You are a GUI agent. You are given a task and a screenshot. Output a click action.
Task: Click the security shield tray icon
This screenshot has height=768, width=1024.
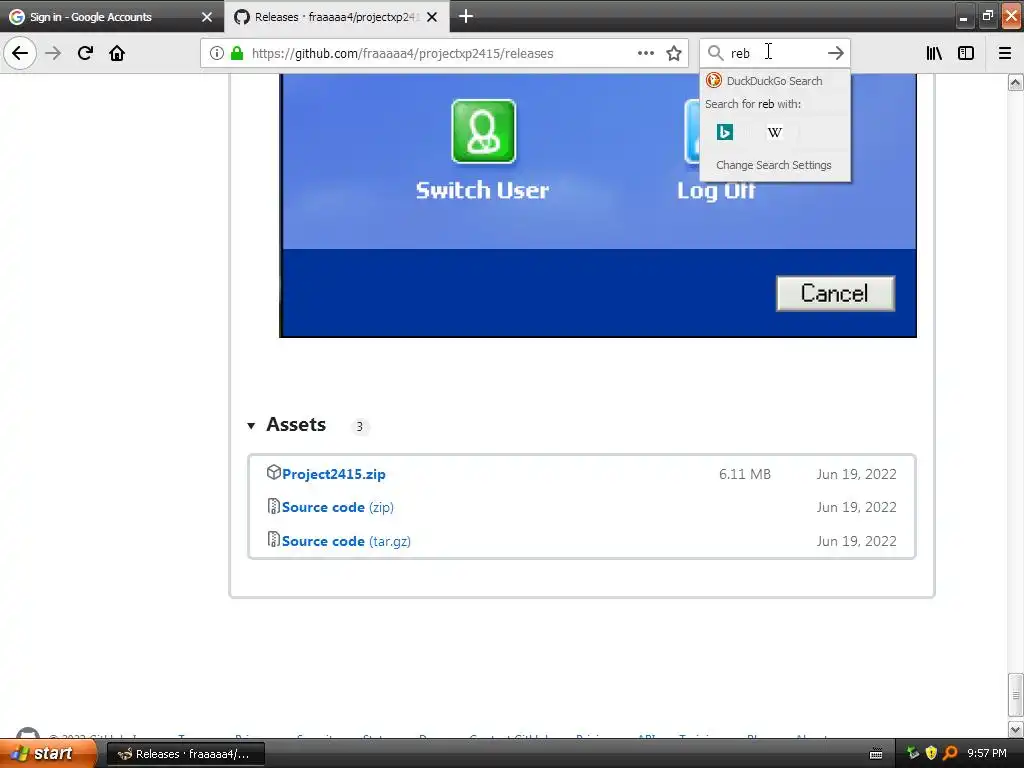point(931,753)
